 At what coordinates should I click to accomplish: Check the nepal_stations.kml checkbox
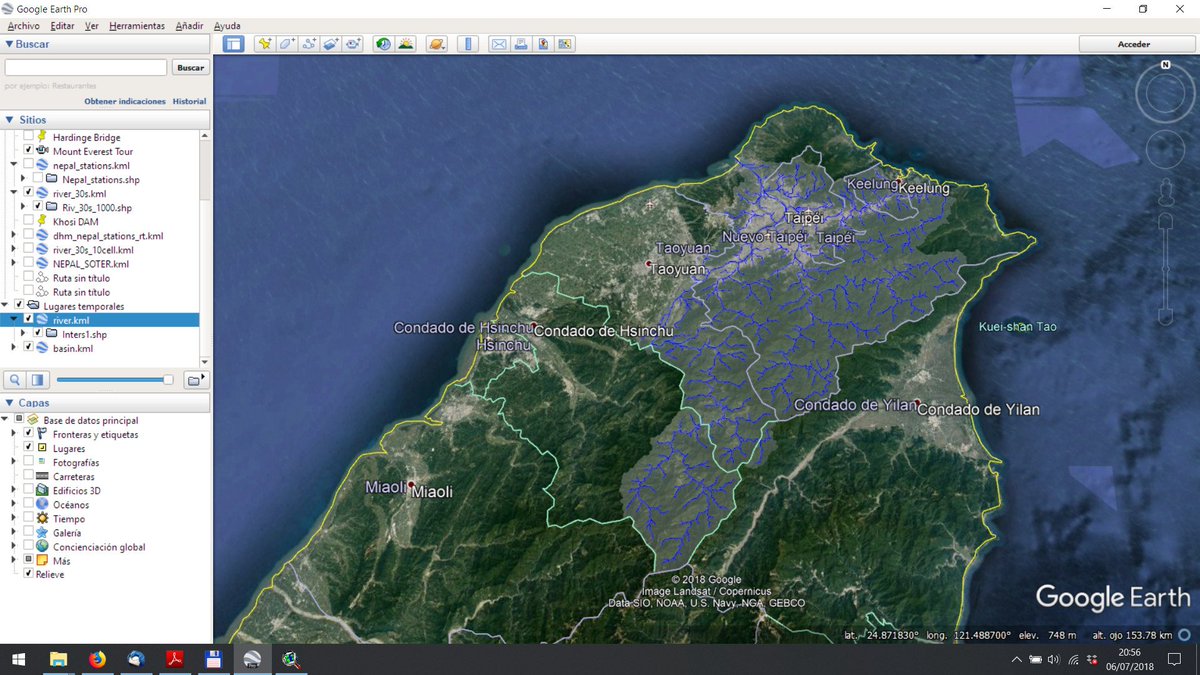coord(28,164)
